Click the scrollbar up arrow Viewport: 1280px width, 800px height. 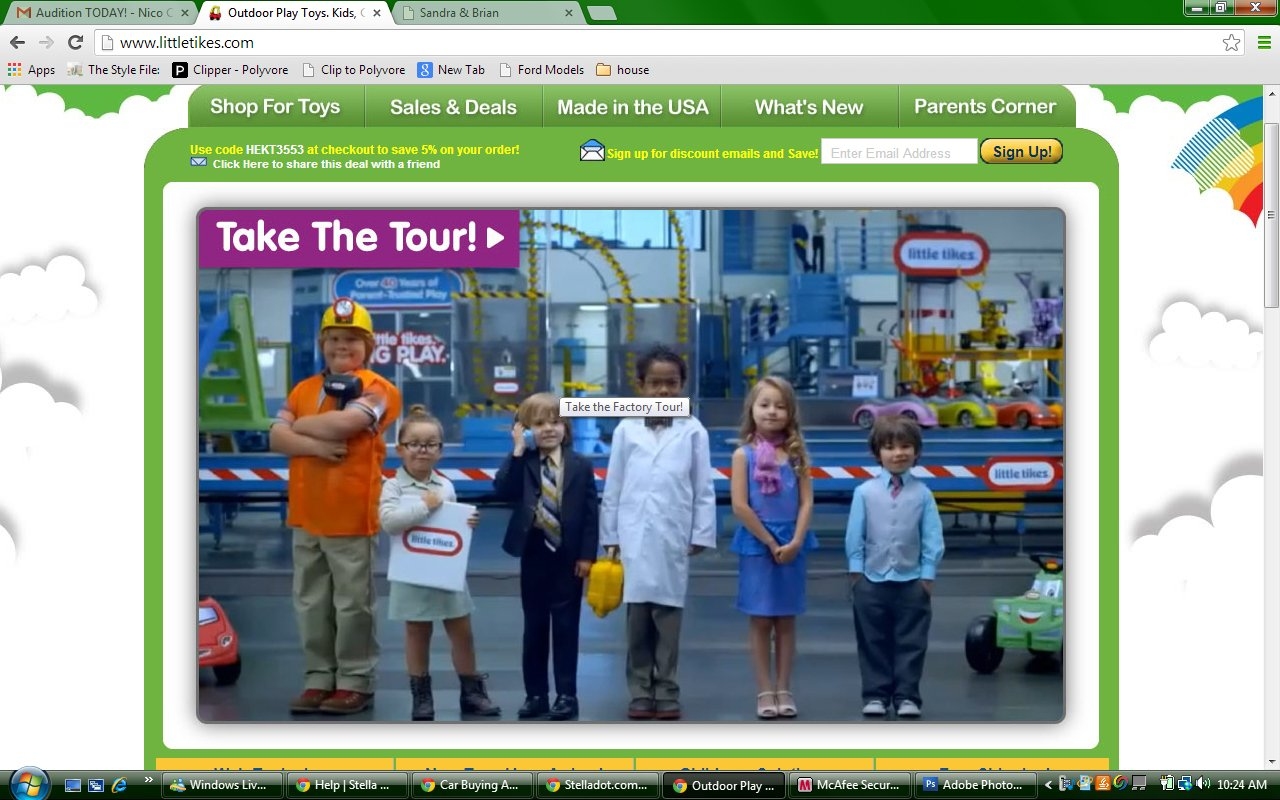pos(1272,92)
